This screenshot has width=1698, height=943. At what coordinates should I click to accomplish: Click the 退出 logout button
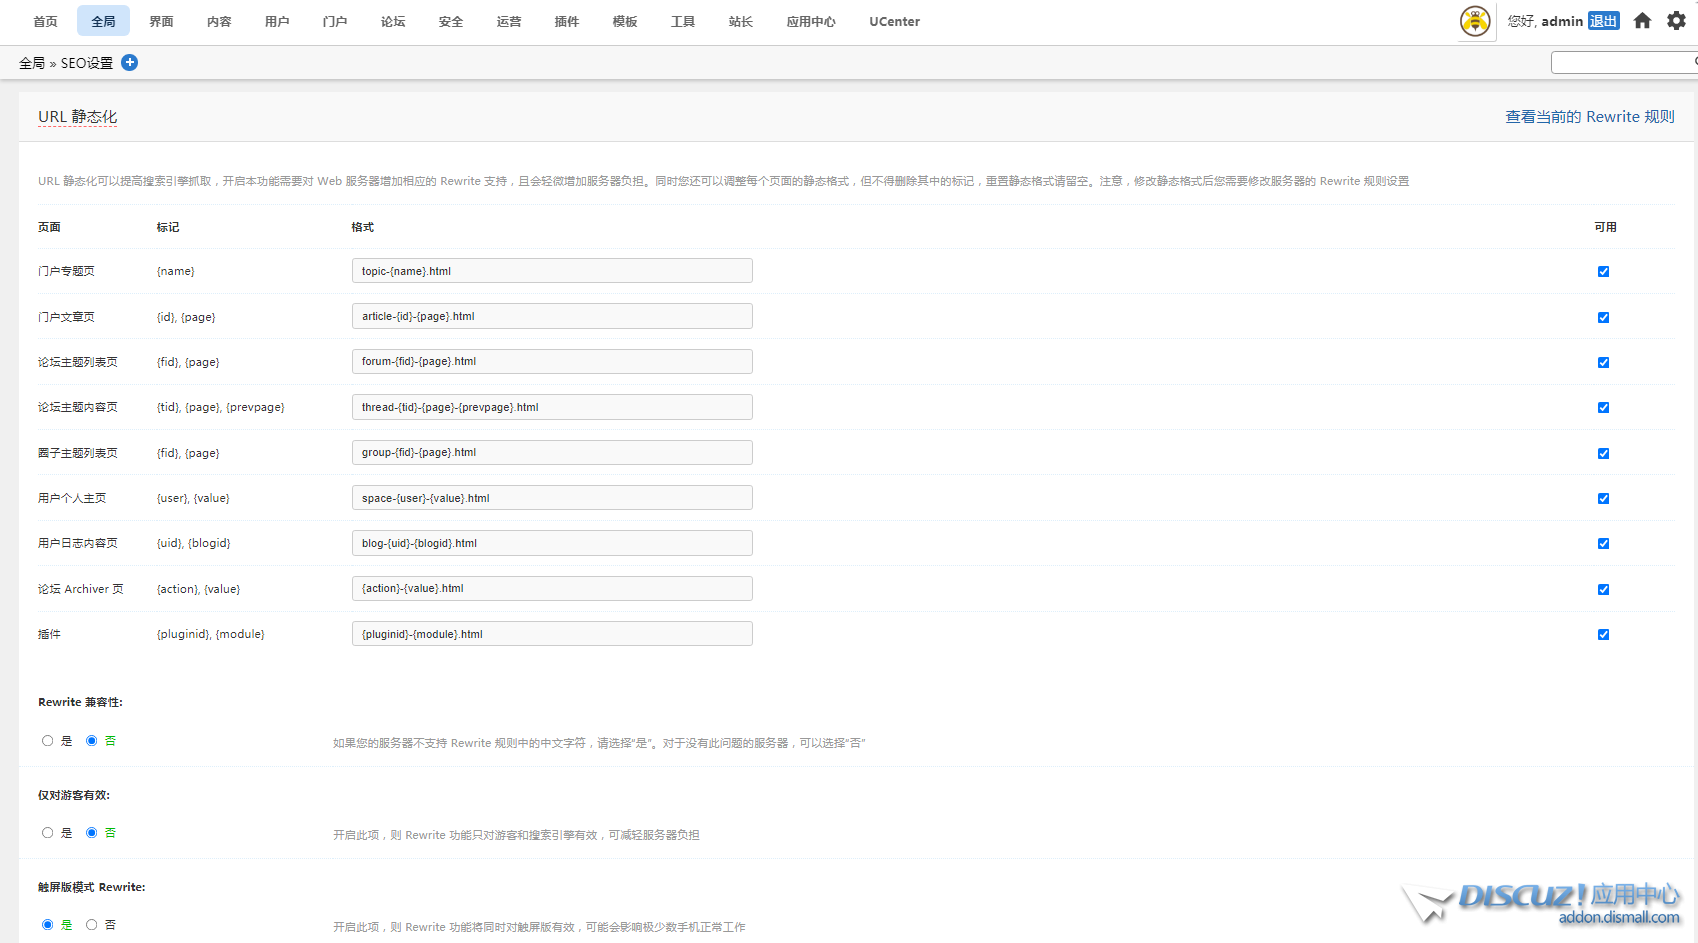(1603, 21)
